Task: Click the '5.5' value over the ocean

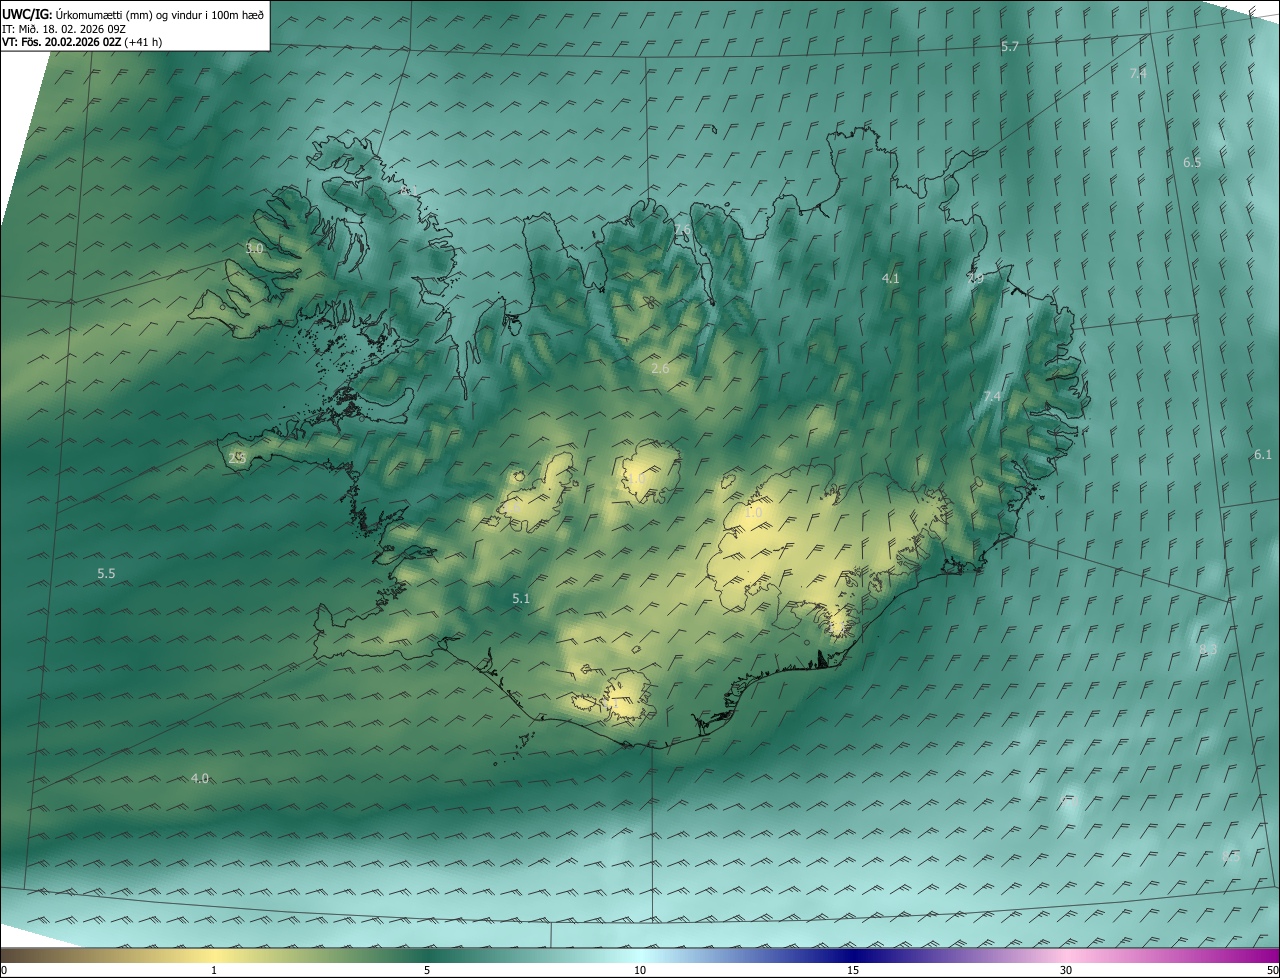Action: click(x=106, y=574)
